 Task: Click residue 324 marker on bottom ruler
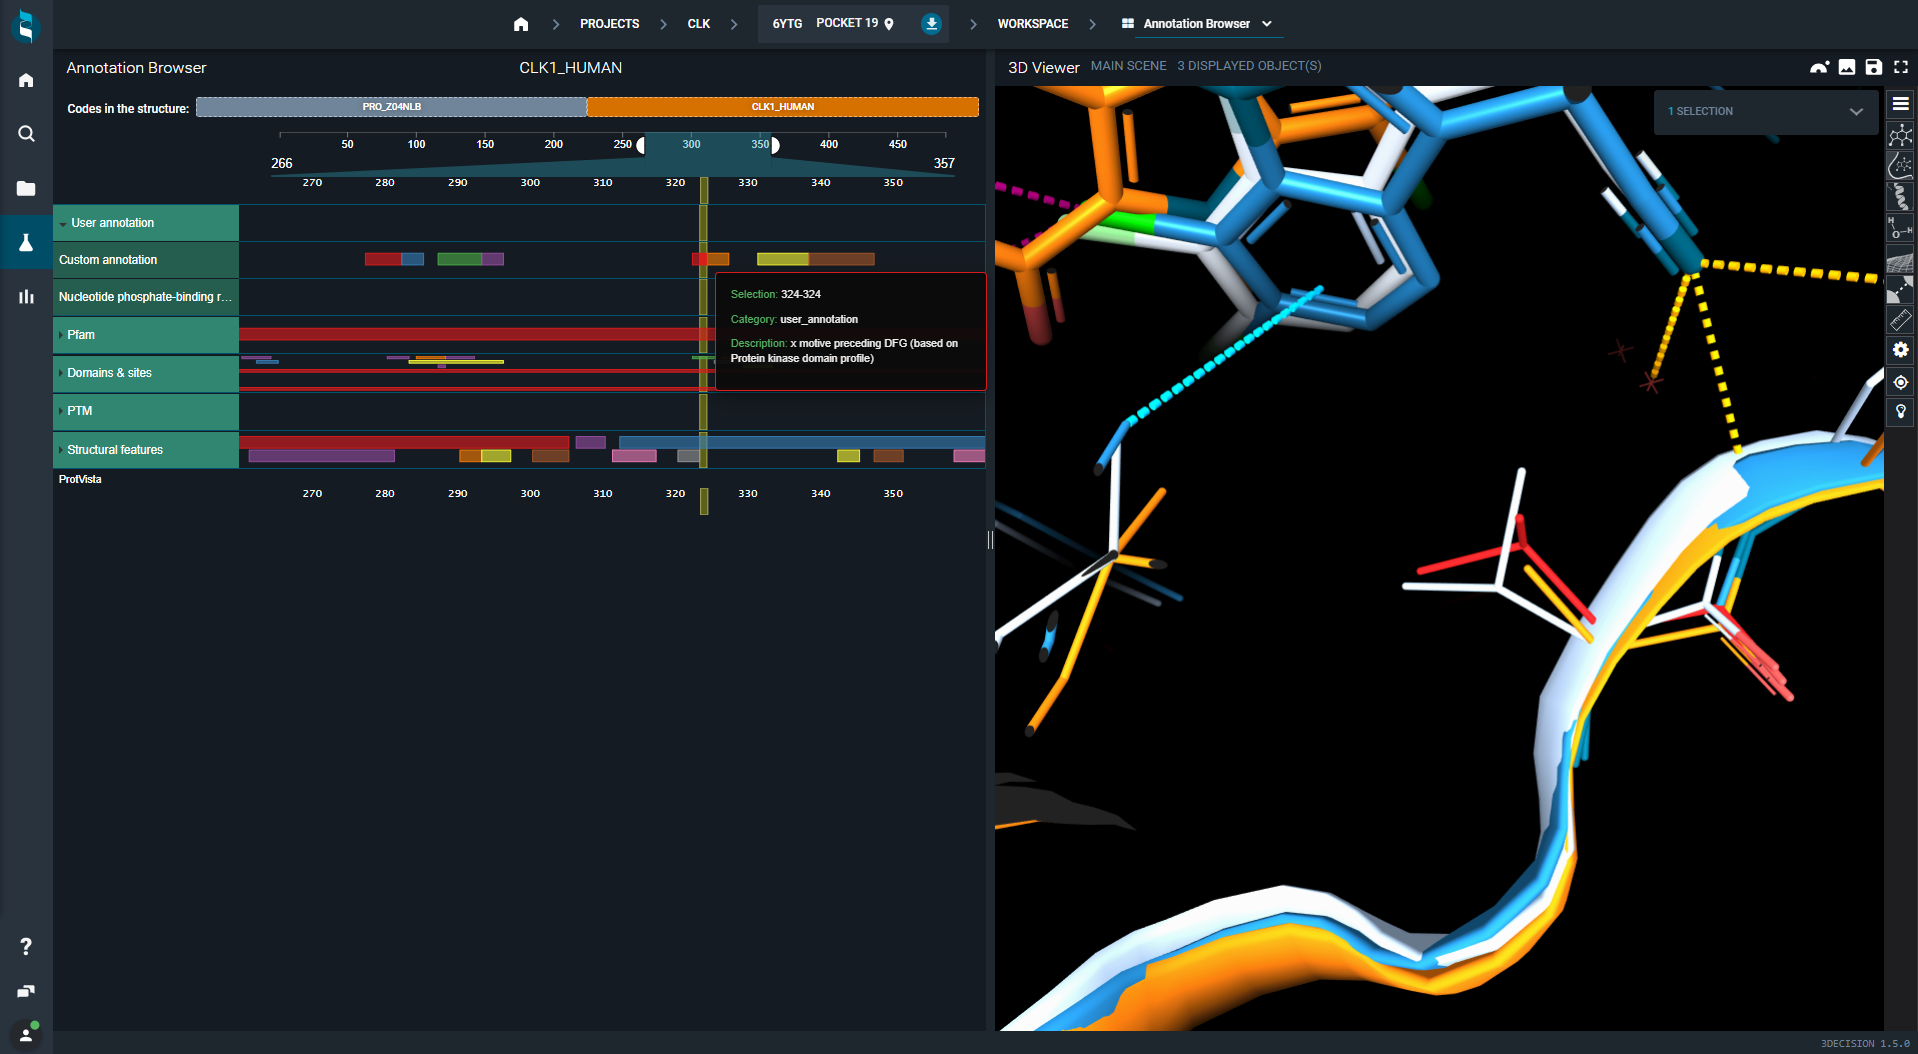point(704,501)
